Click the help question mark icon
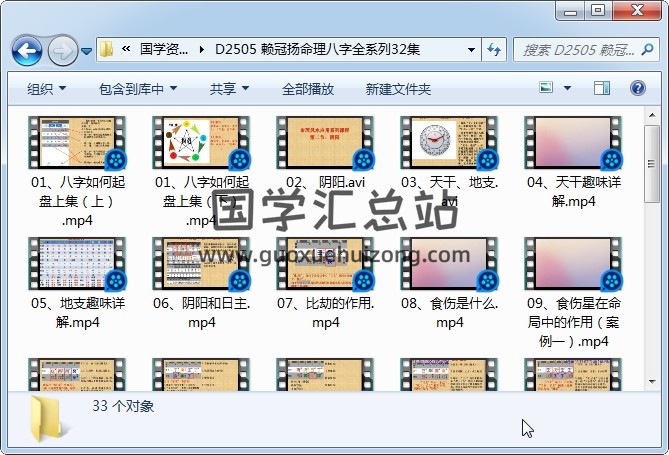Screen dimensions: 669x455 pos(635,89)
